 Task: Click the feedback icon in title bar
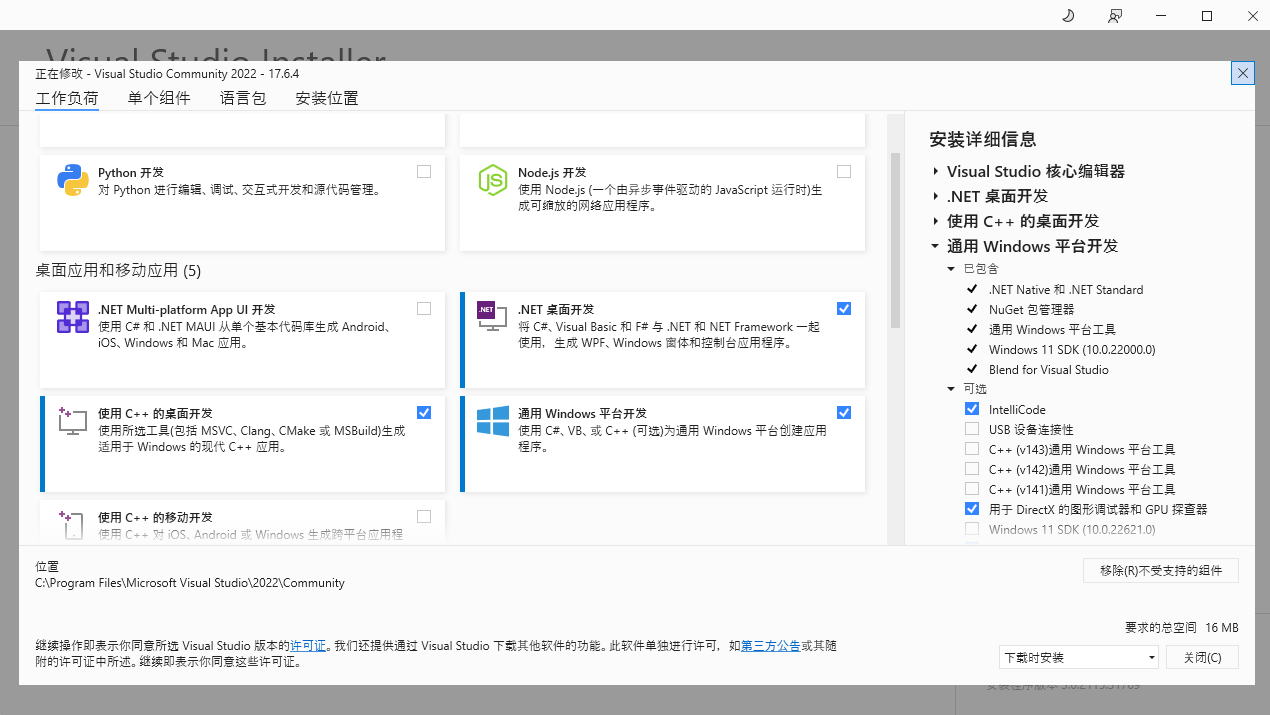pos(1115,16)
